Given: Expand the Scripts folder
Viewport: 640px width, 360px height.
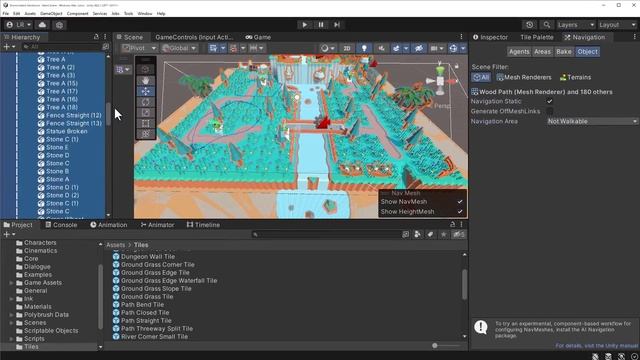Looking at the screenshot, I should [x=11, y=339].
